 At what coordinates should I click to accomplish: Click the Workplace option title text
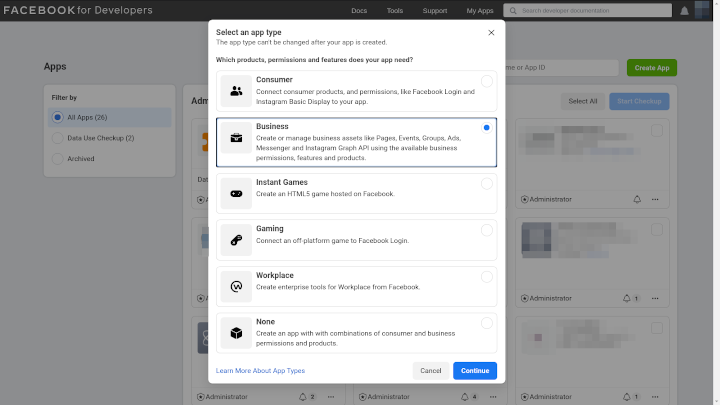point(275,275)
